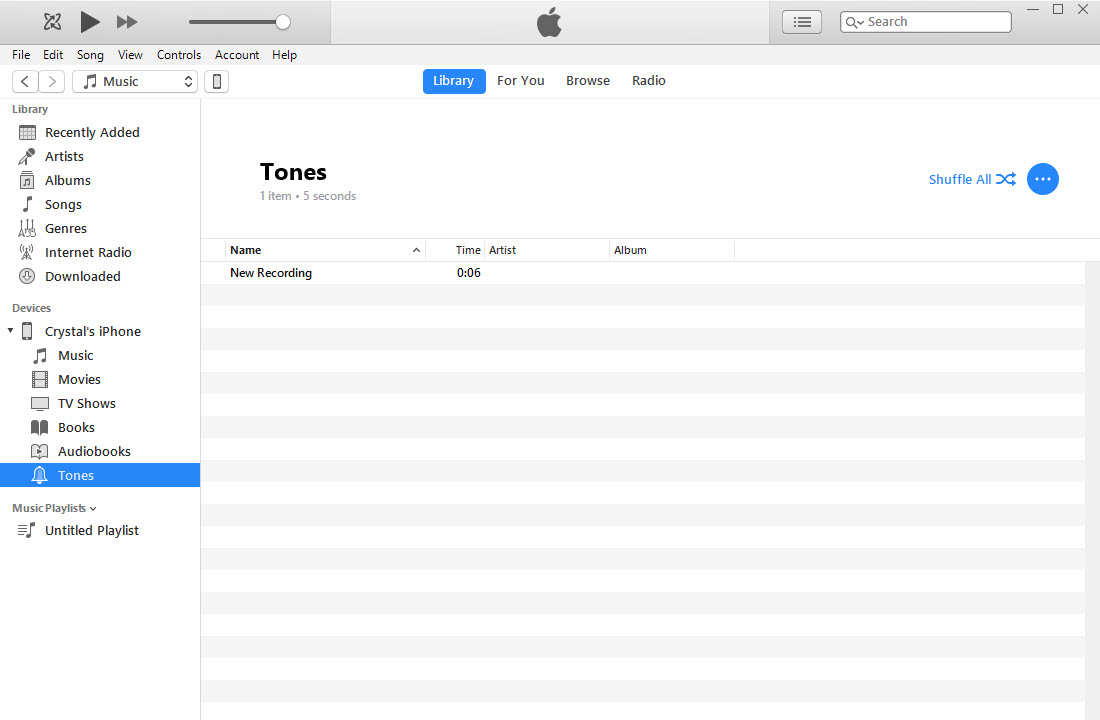
Task: Open the Account menu
Action: point(237,55)
